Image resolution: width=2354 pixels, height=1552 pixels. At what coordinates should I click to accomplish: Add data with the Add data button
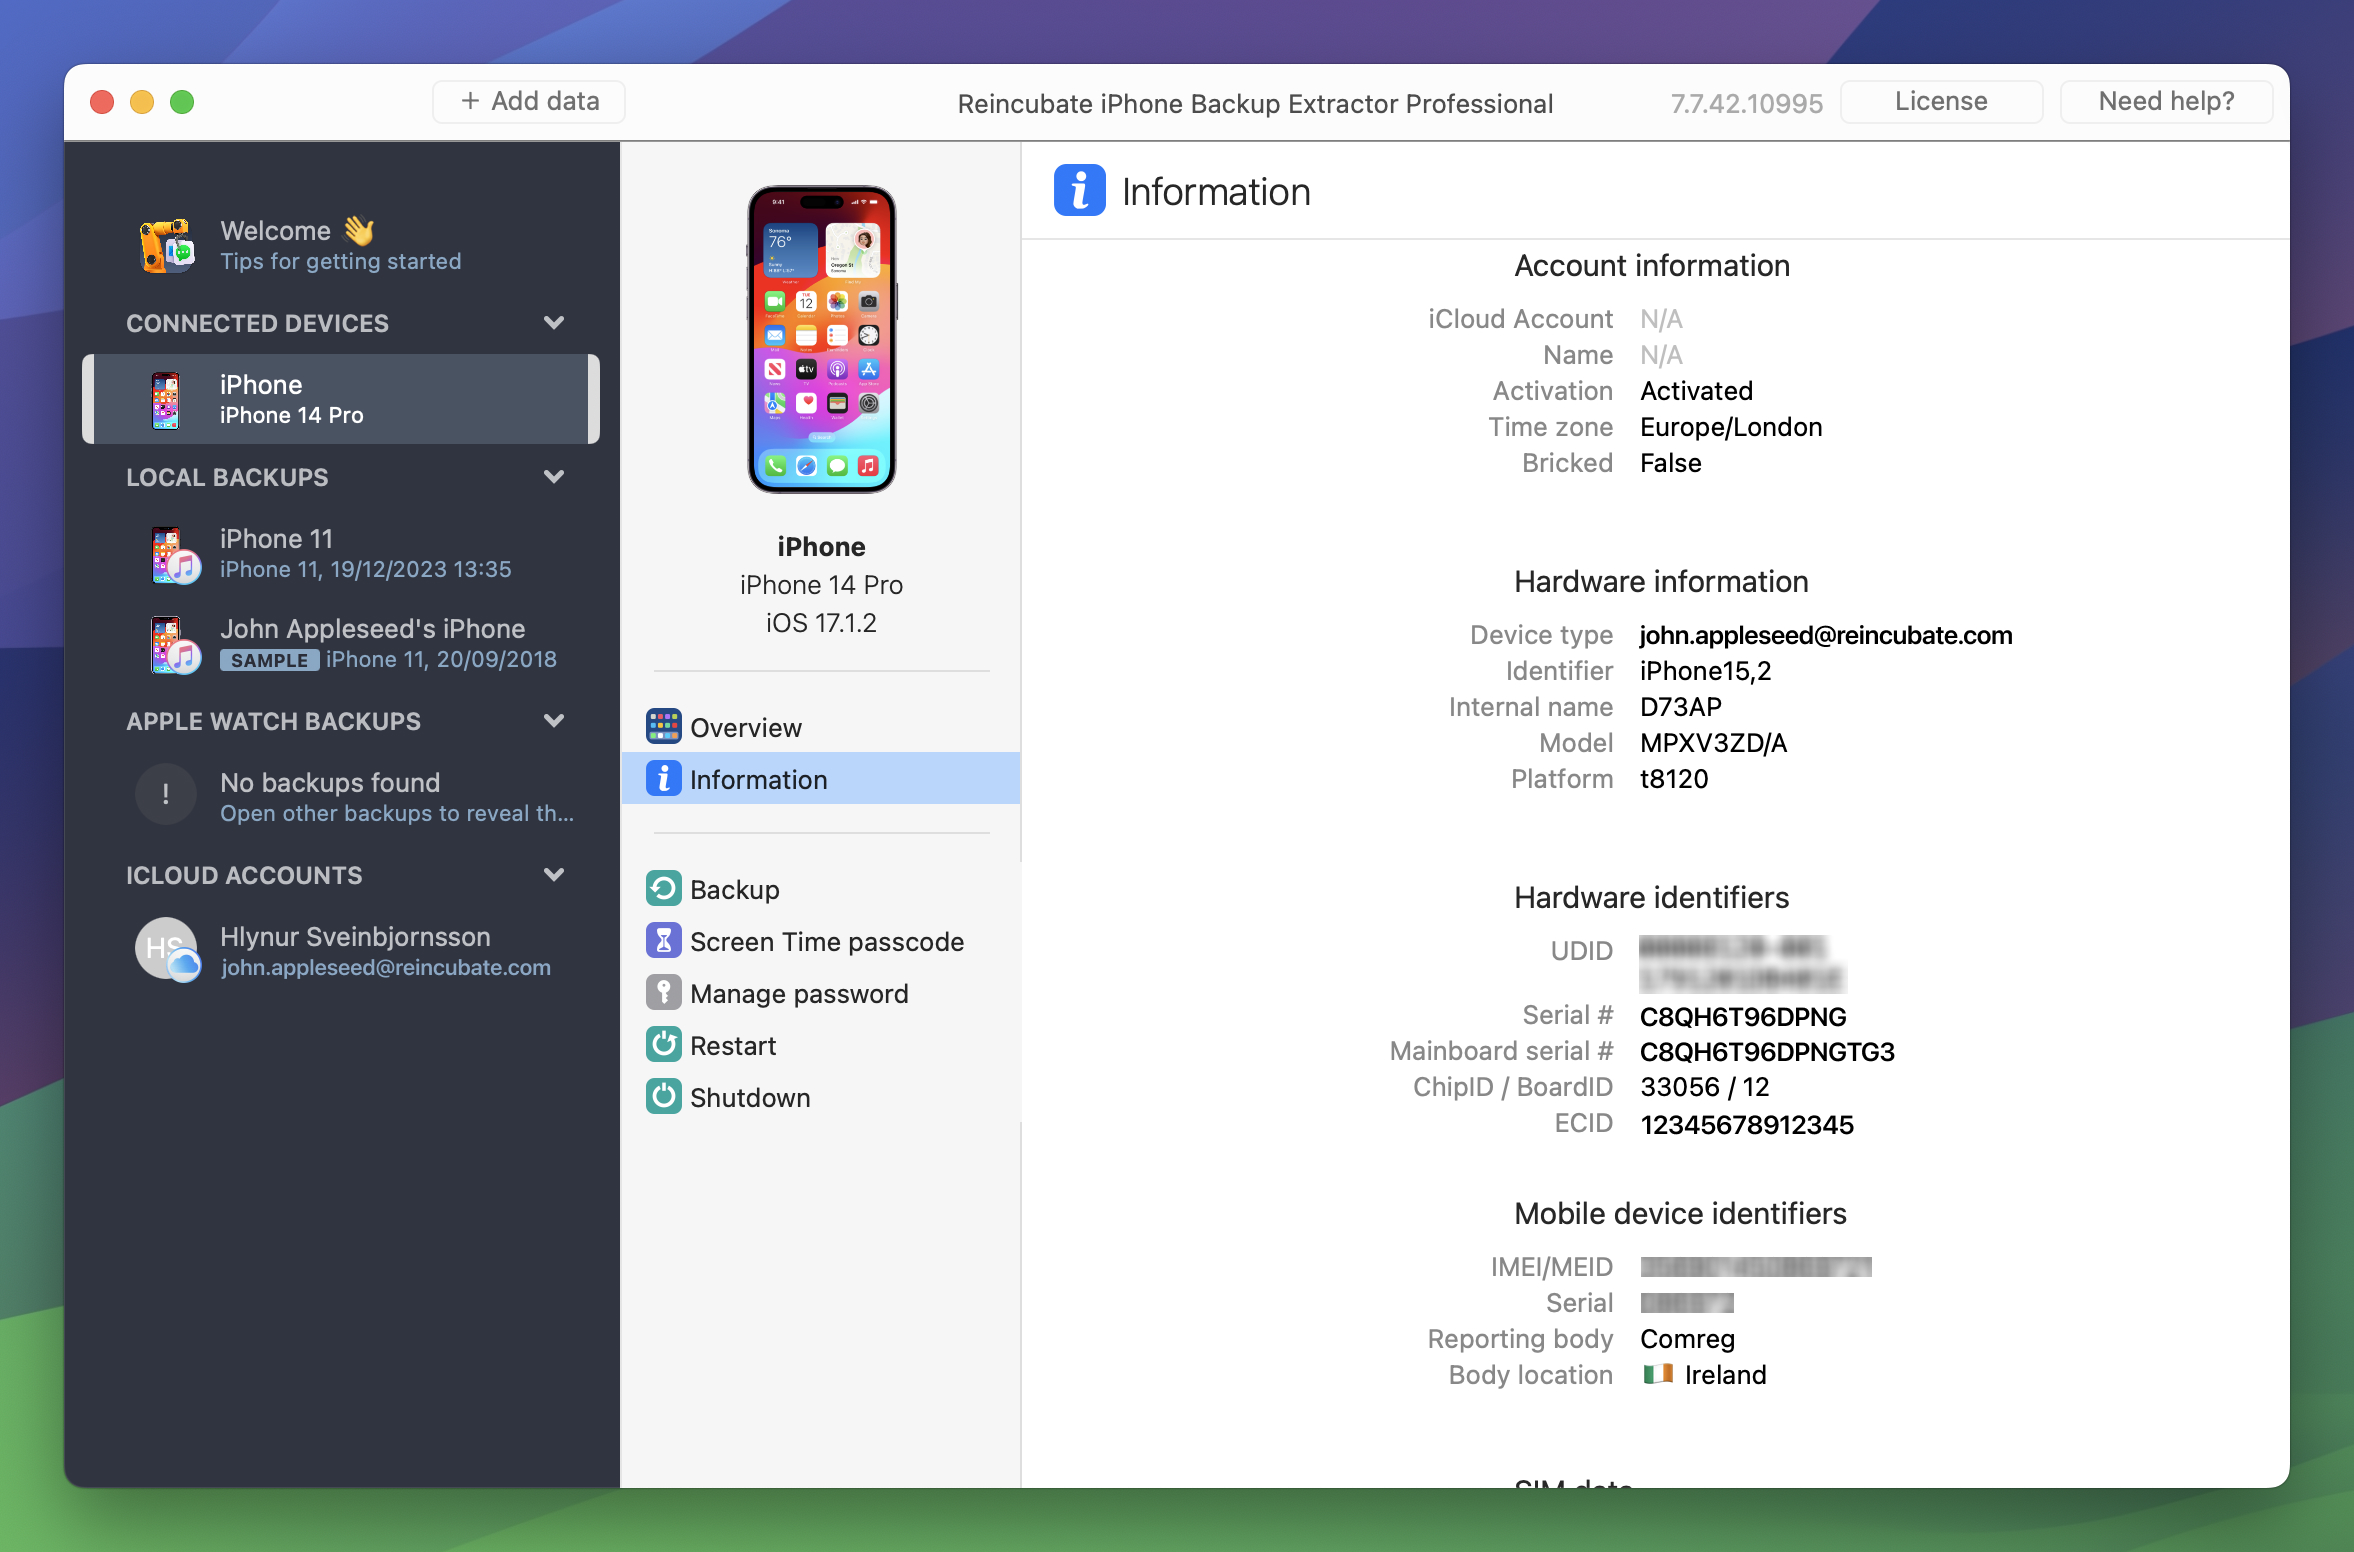click(x=528, y=100)
